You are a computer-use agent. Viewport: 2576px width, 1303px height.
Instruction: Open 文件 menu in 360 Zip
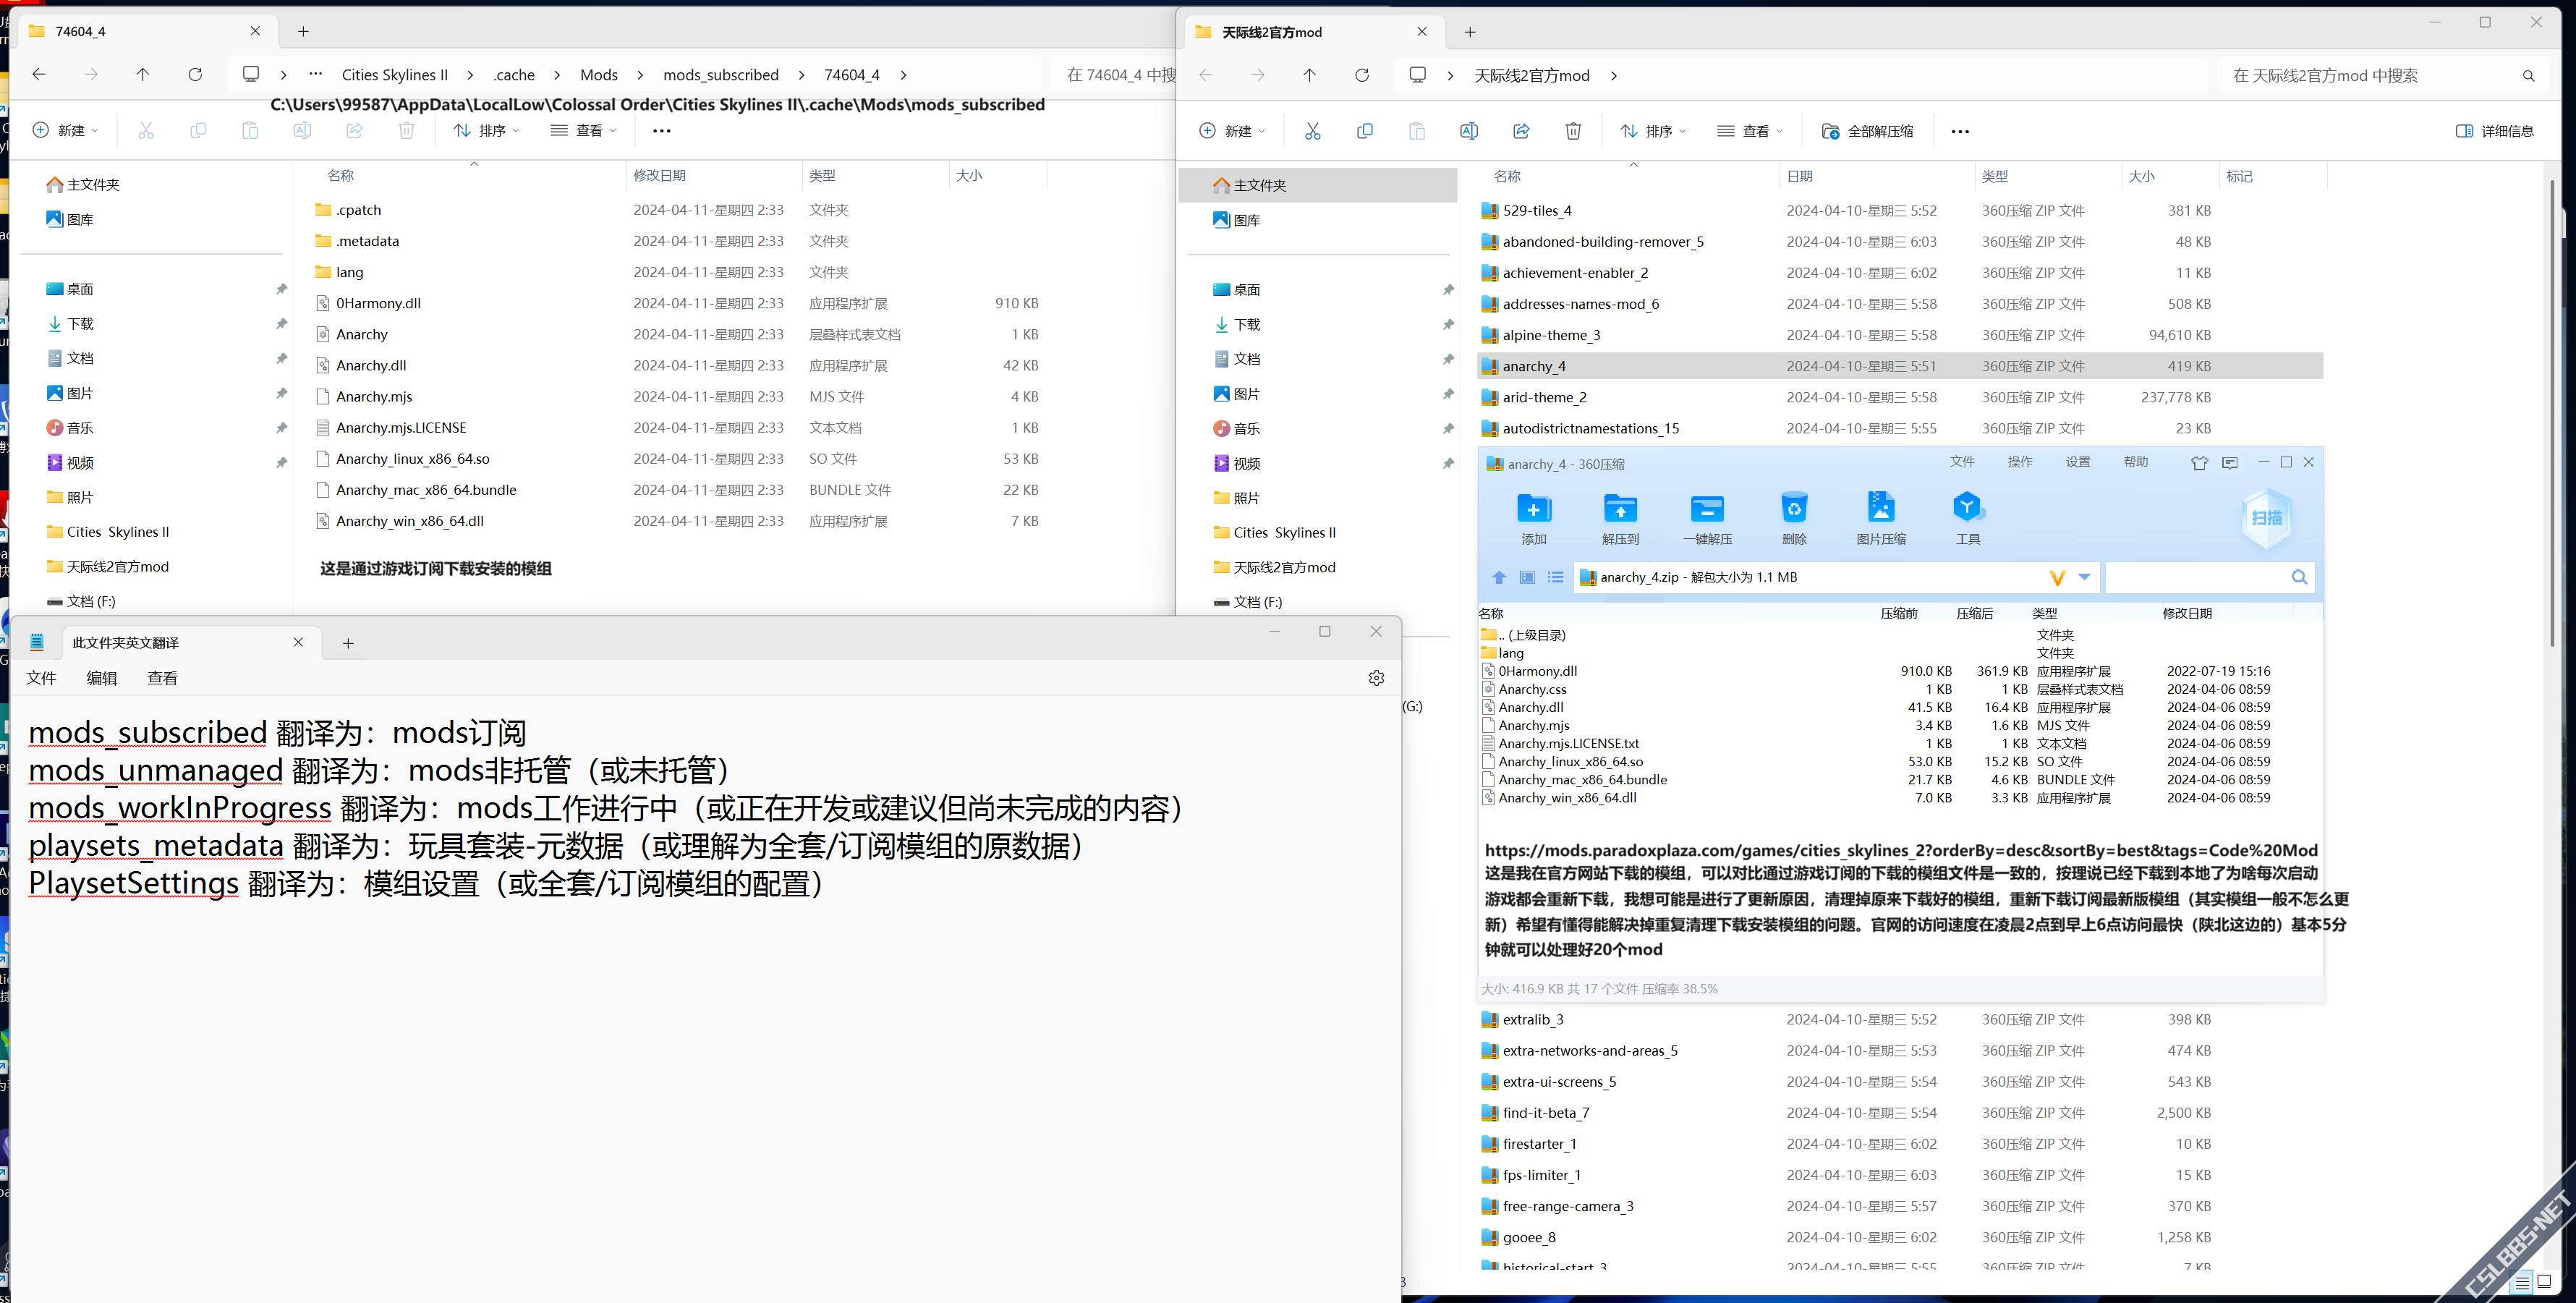1962,462
